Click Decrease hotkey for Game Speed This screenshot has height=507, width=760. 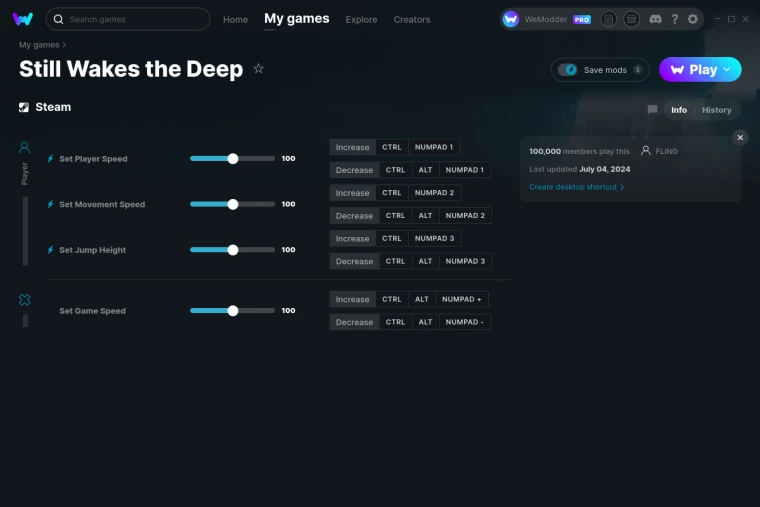point(354,322)
